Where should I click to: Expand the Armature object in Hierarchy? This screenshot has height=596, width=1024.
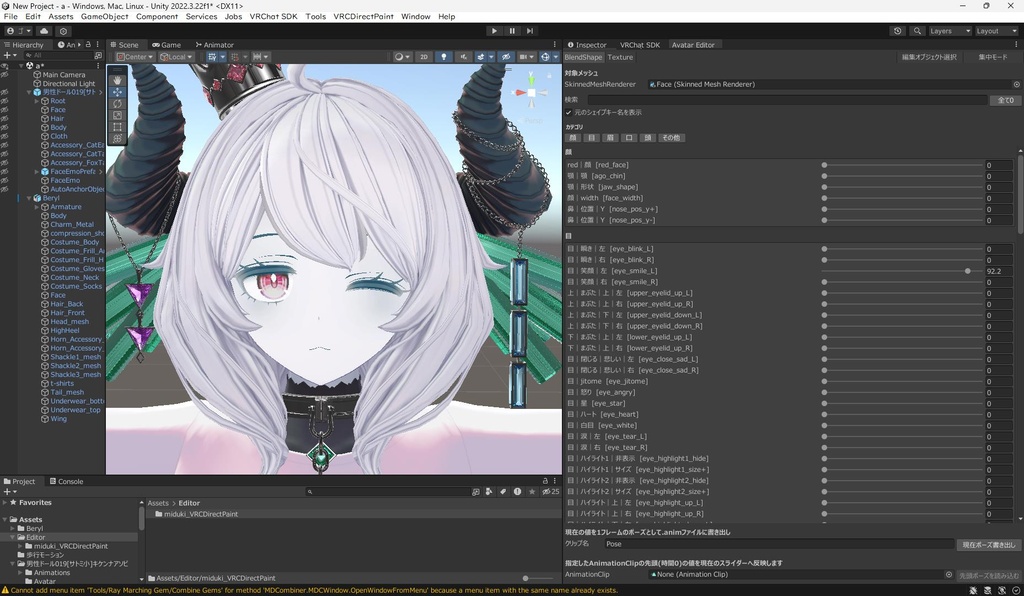click(x=37, y=207)
